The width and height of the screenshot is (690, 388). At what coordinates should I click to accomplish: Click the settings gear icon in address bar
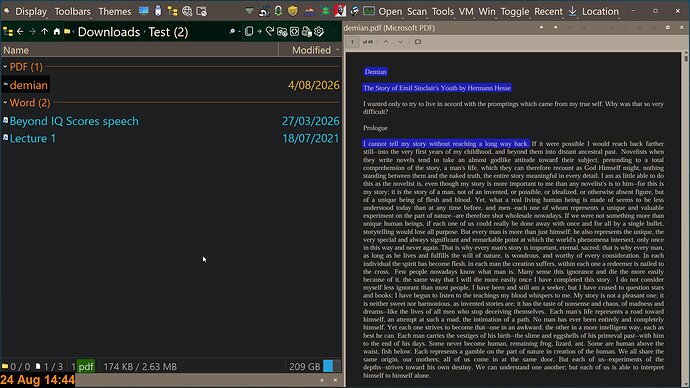tap(319, 32)
